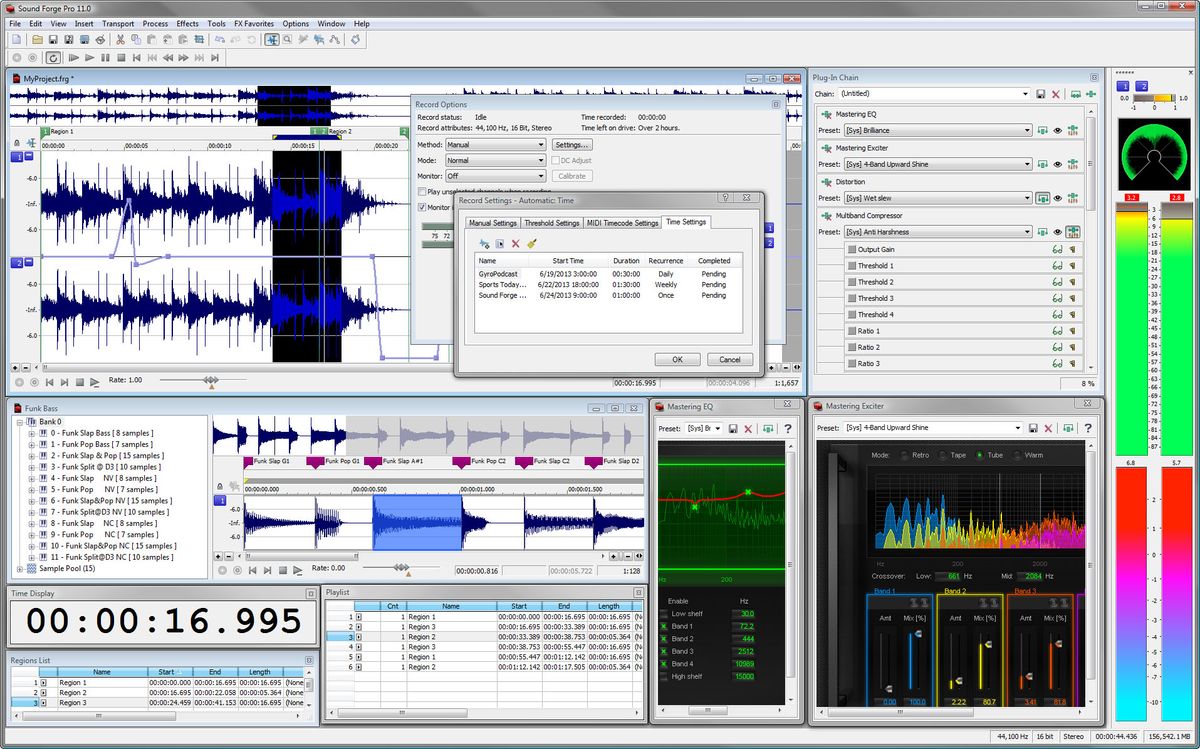Click the Magnify tool icon

point(289,41)
